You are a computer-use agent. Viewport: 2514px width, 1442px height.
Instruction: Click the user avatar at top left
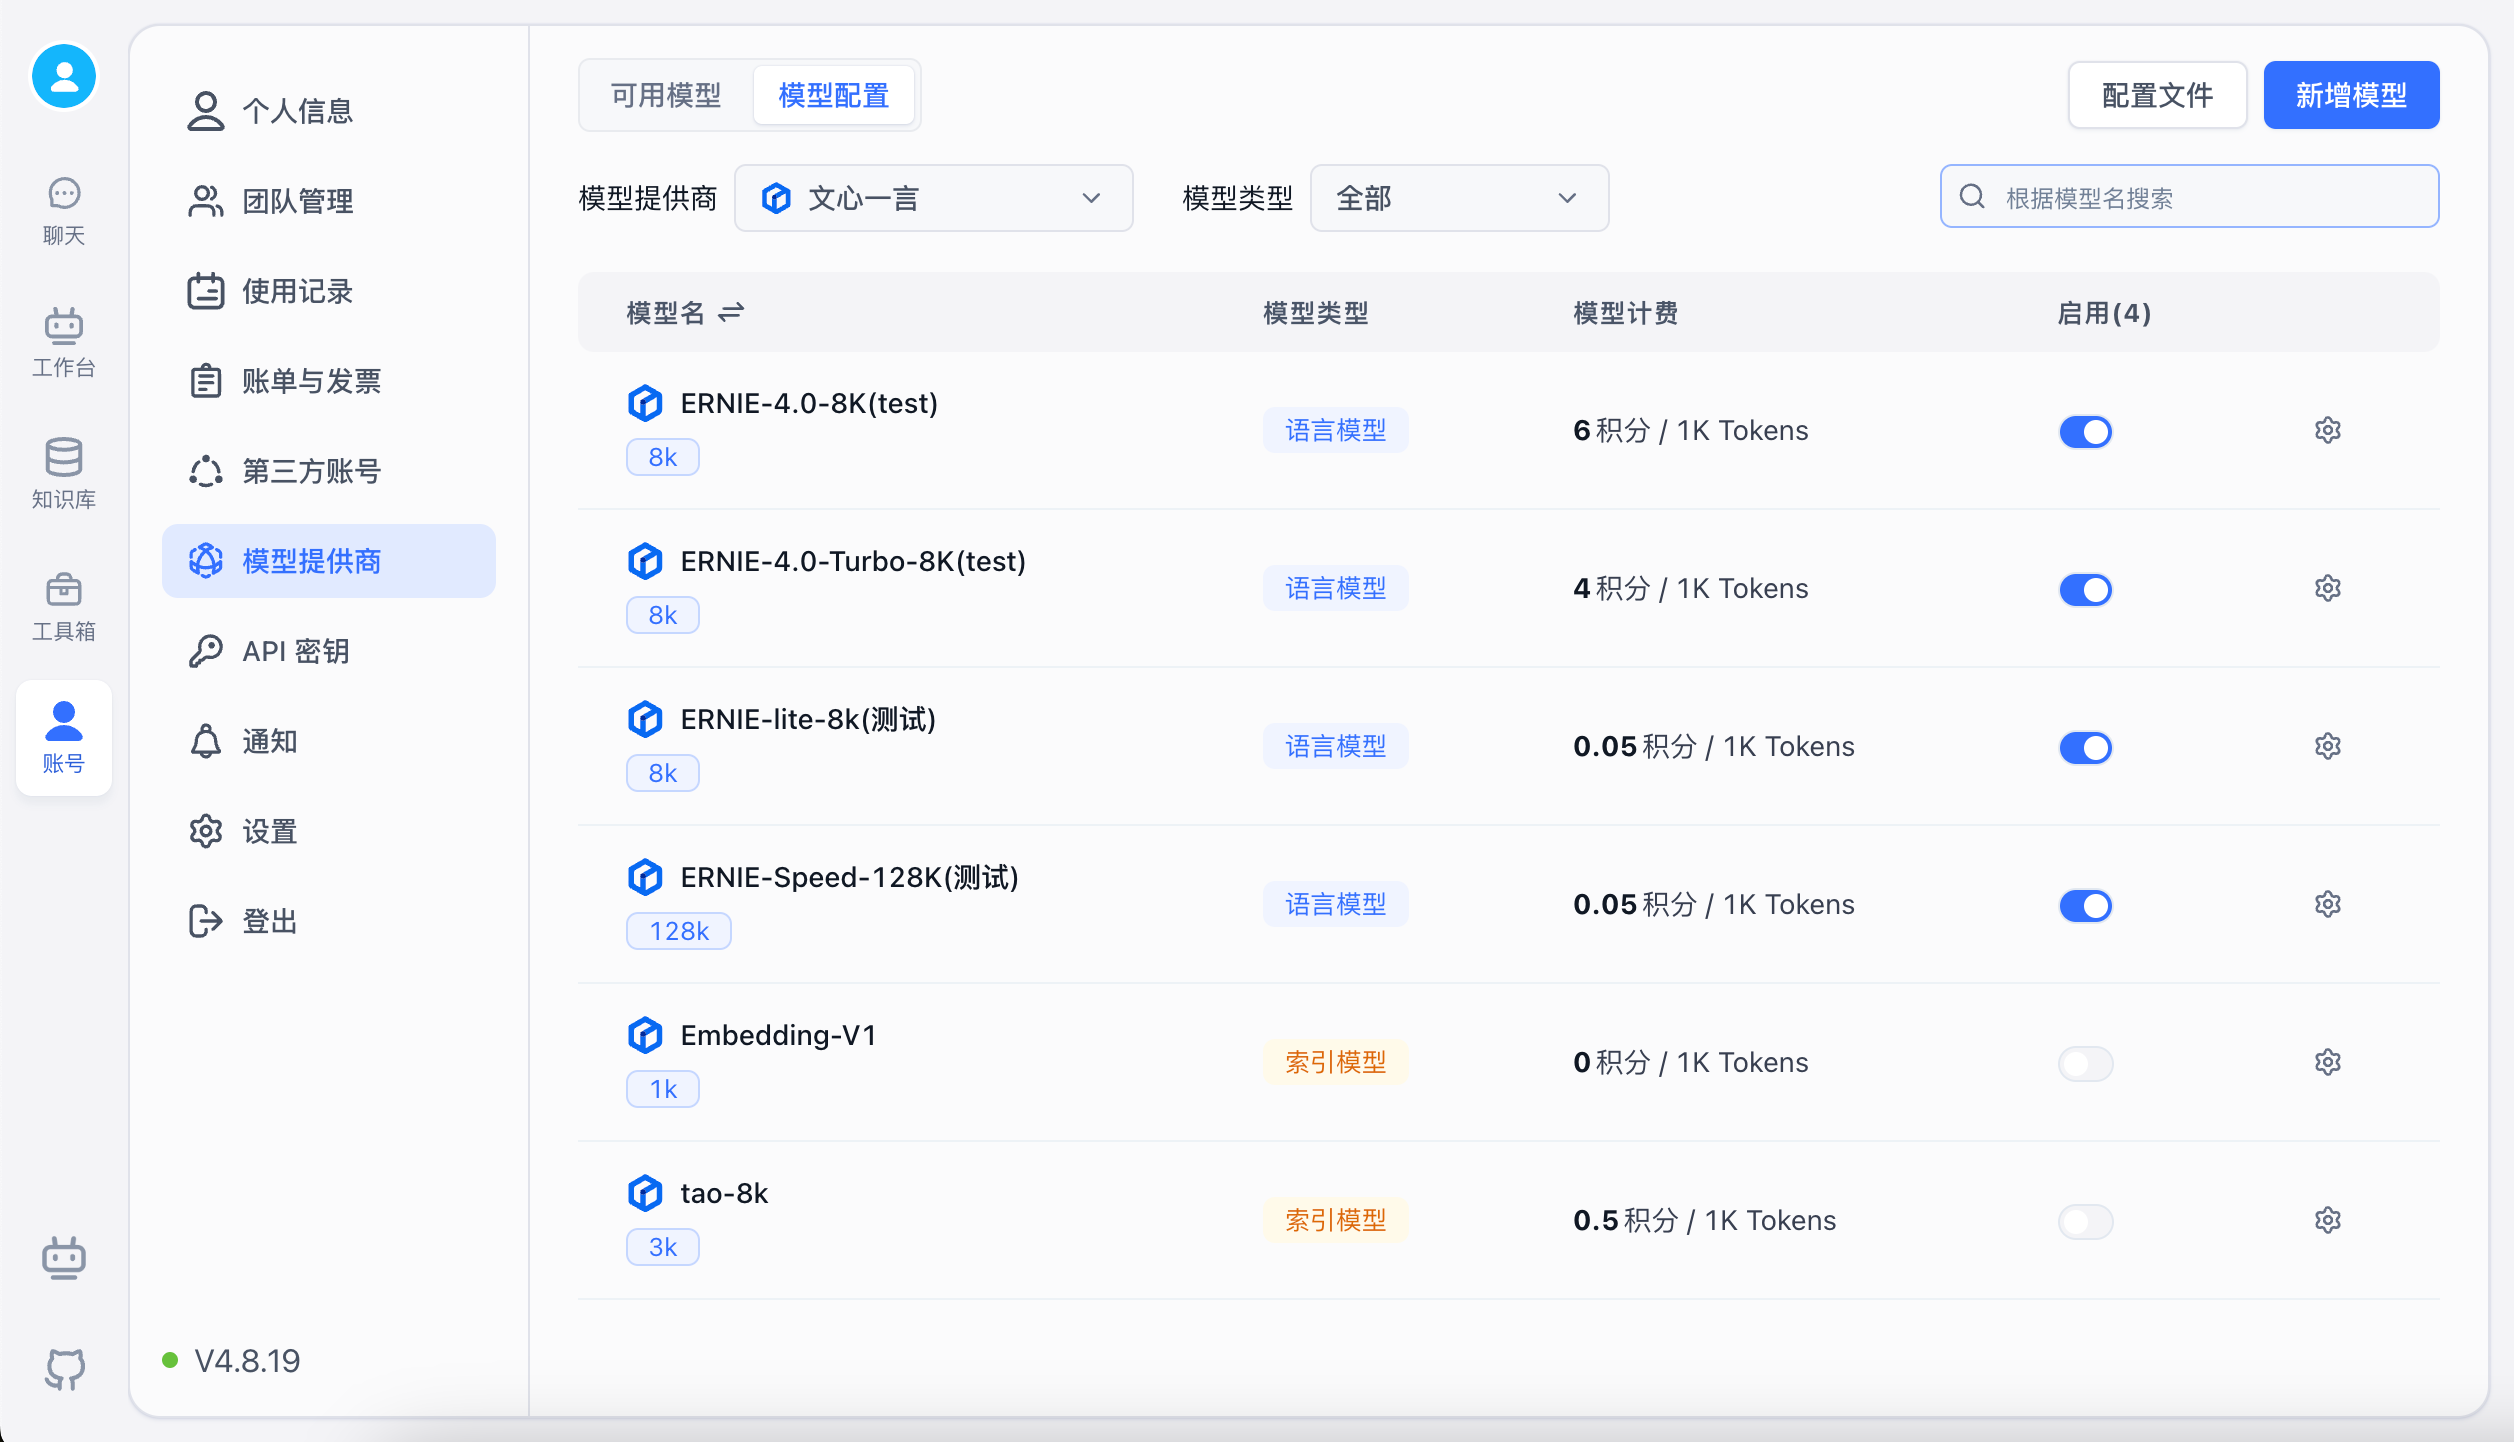[x=64, y=77]
